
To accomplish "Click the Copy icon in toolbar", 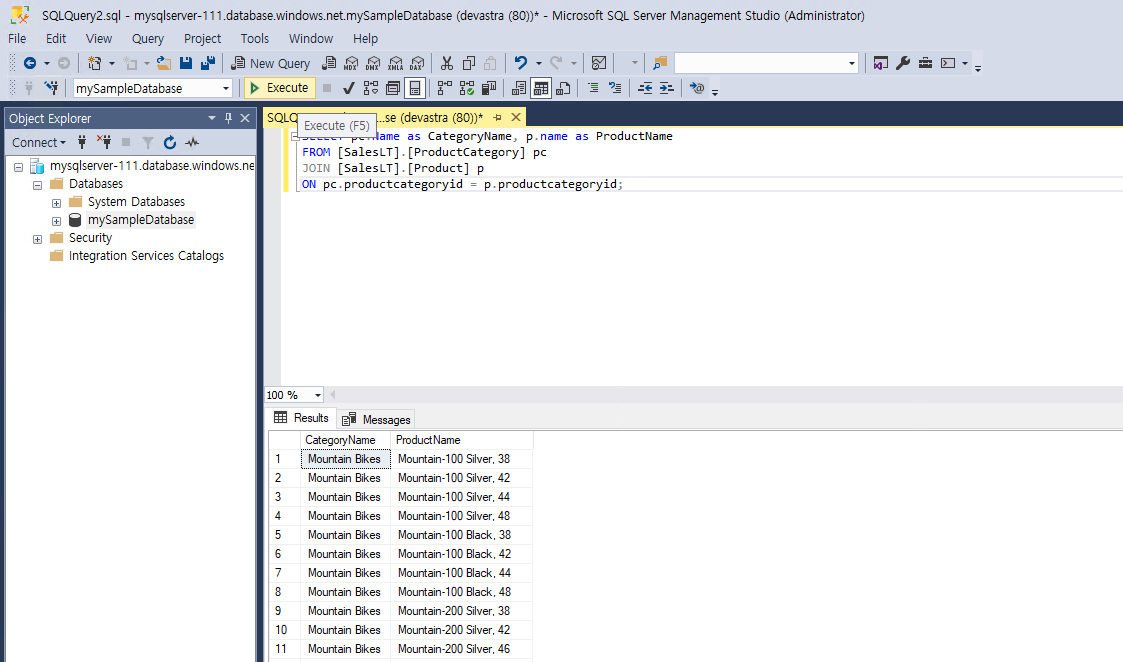I will (469, 63).
